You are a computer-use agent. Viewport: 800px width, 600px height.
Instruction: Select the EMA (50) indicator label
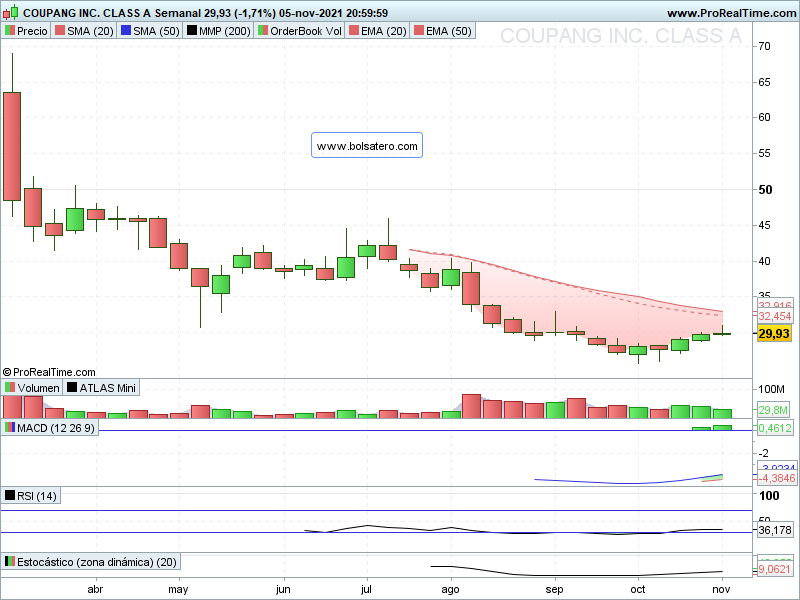(443, 31)
